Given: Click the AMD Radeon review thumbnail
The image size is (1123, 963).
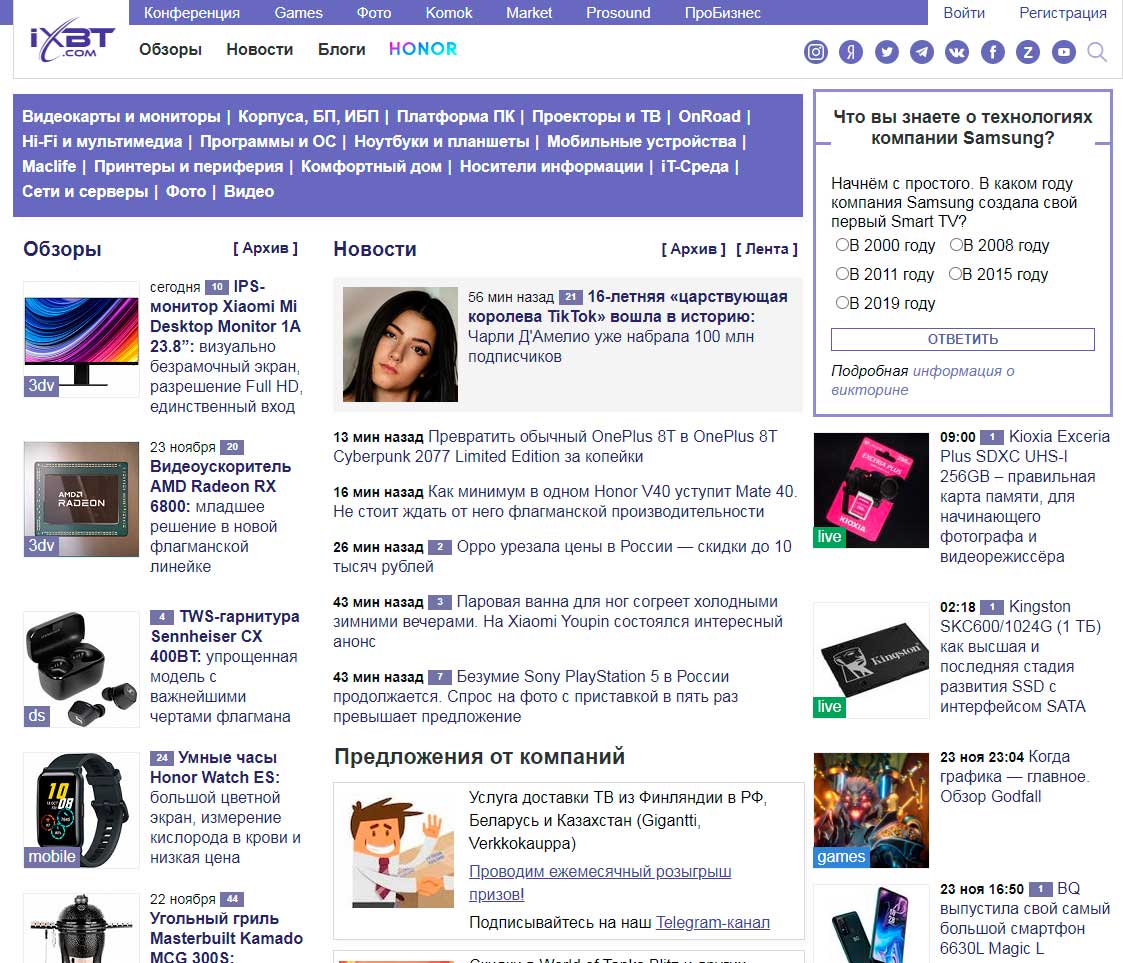Looking at the screenshot, I should [81, 499].
